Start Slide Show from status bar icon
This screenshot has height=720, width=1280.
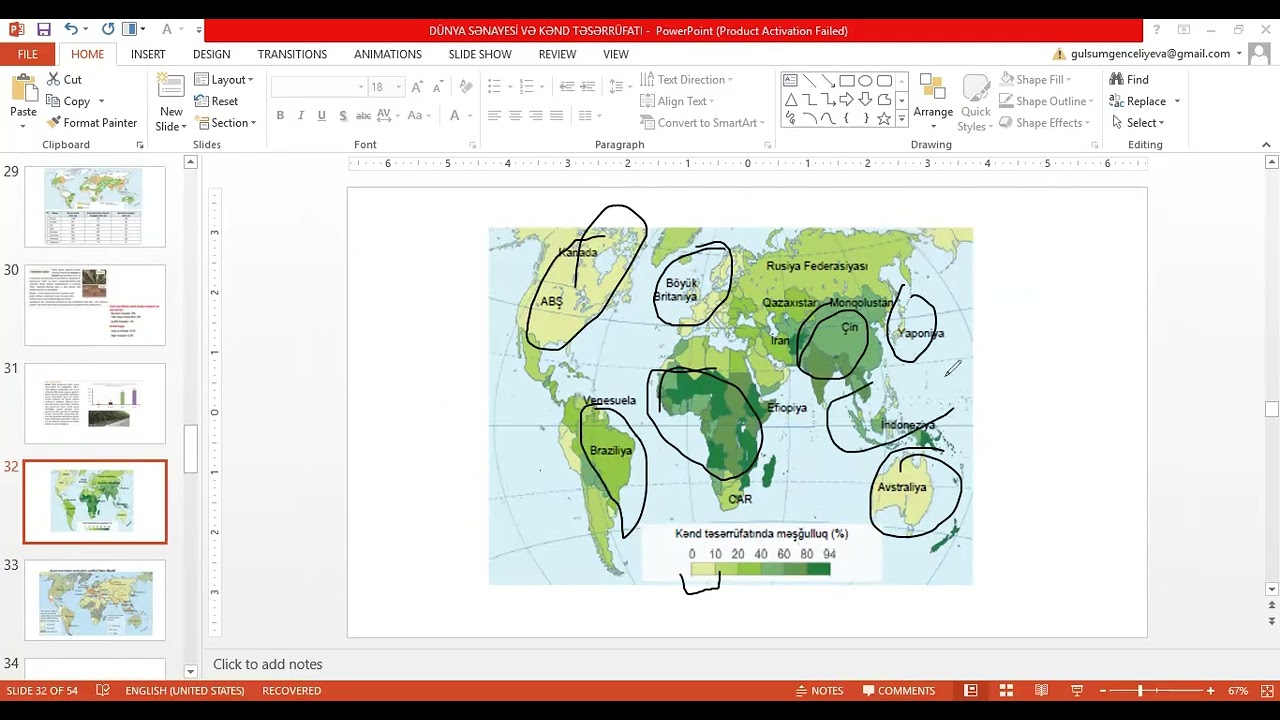(x=1077, y=691)
